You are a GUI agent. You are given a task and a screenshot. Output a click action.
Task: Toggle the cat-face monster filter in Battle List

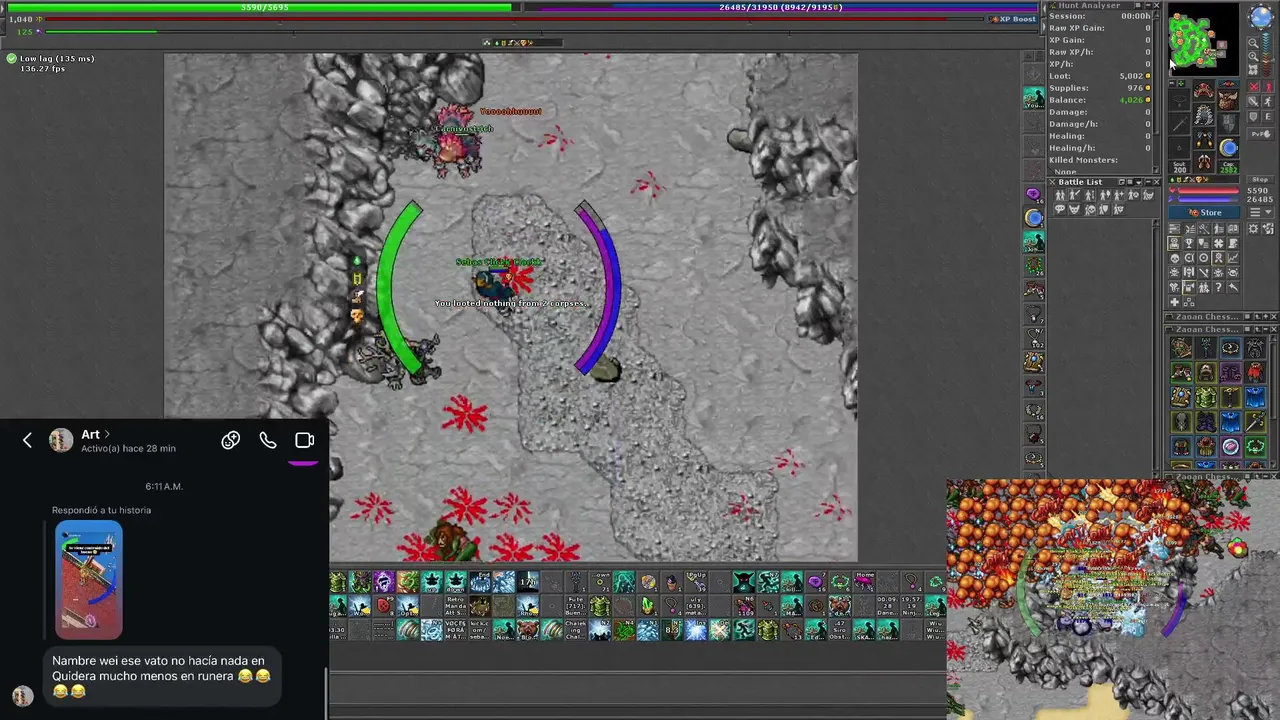click(1074, 209)
